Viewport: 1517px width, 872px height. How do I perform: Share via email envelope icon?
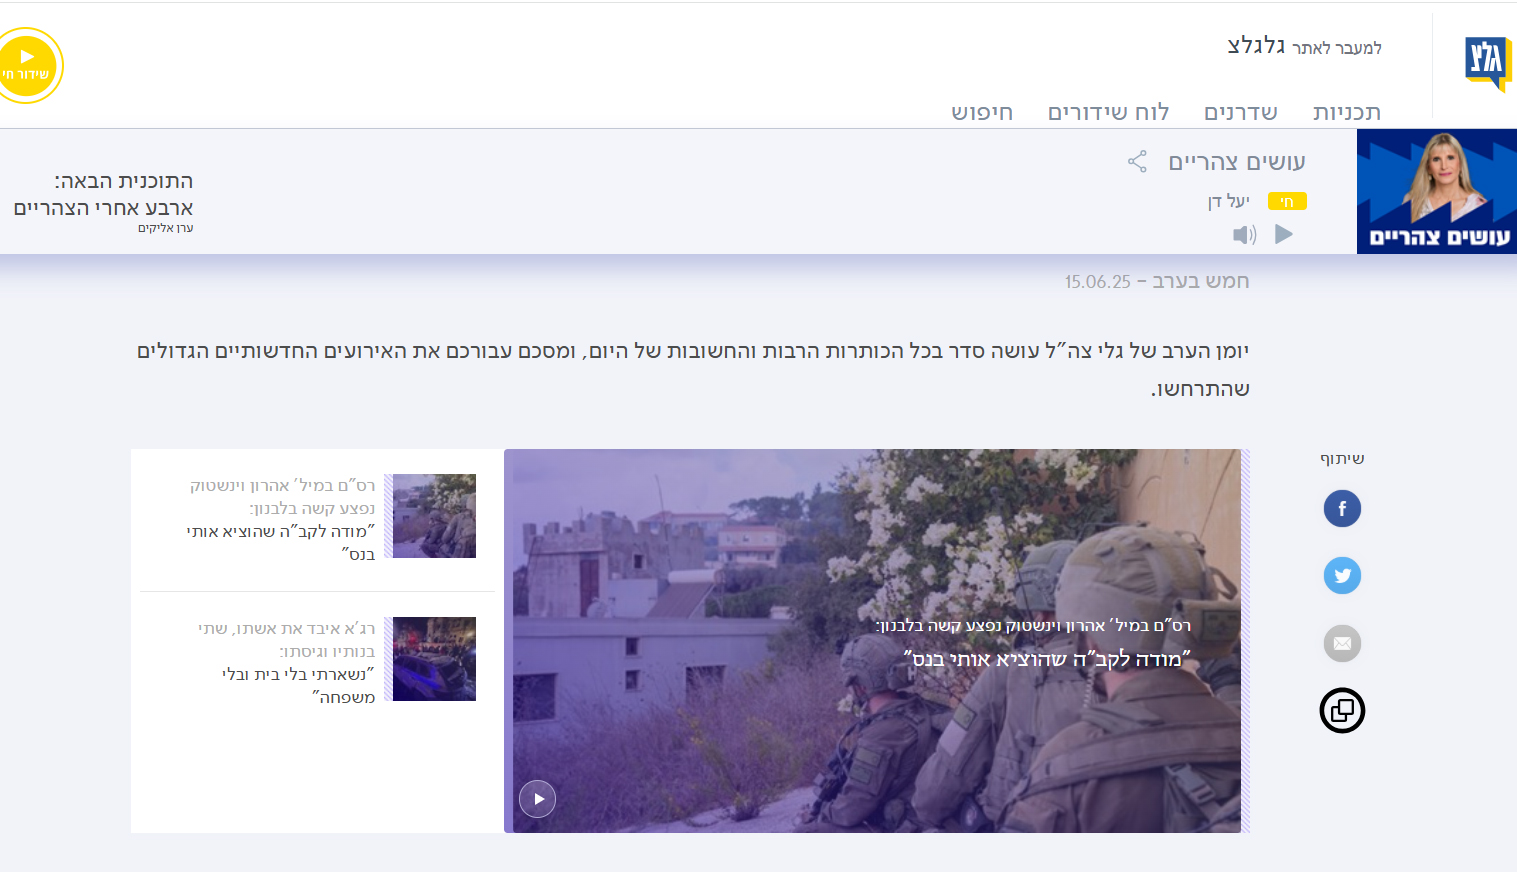1342,643
